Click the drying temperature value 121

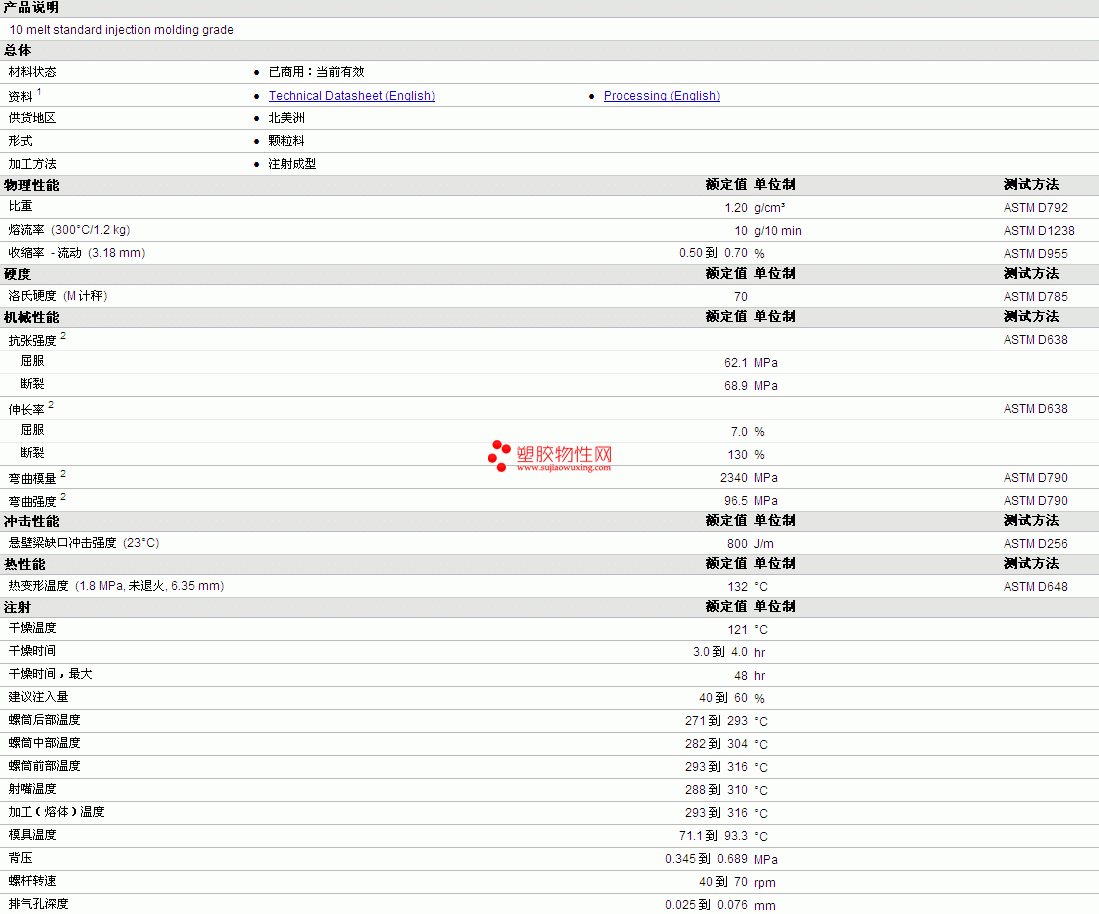coord(737,629)
